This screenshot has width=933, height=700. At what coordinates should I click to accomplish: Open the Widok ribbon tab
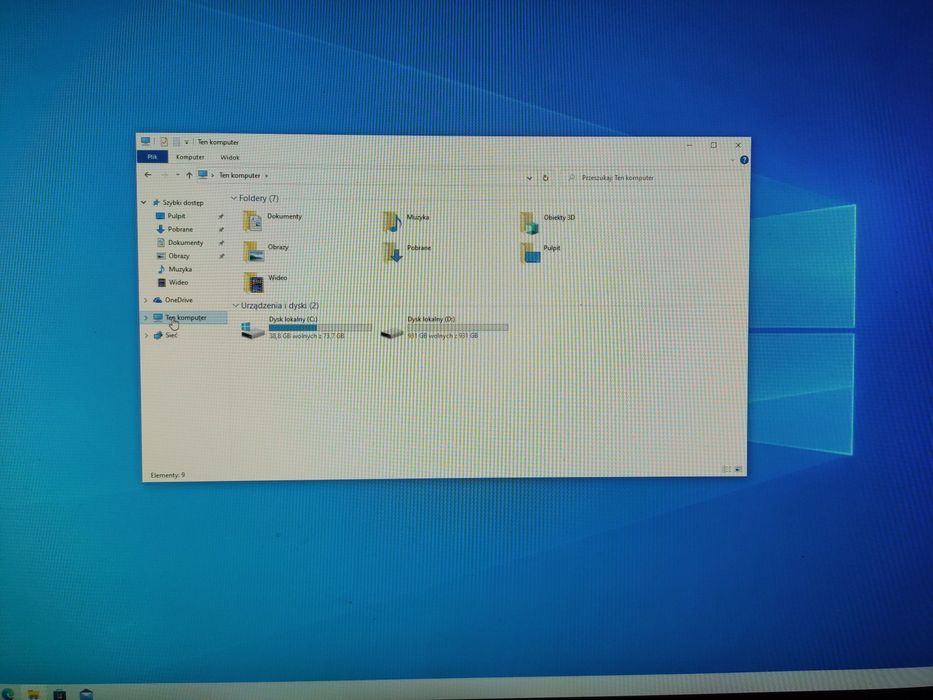[230, 158]
